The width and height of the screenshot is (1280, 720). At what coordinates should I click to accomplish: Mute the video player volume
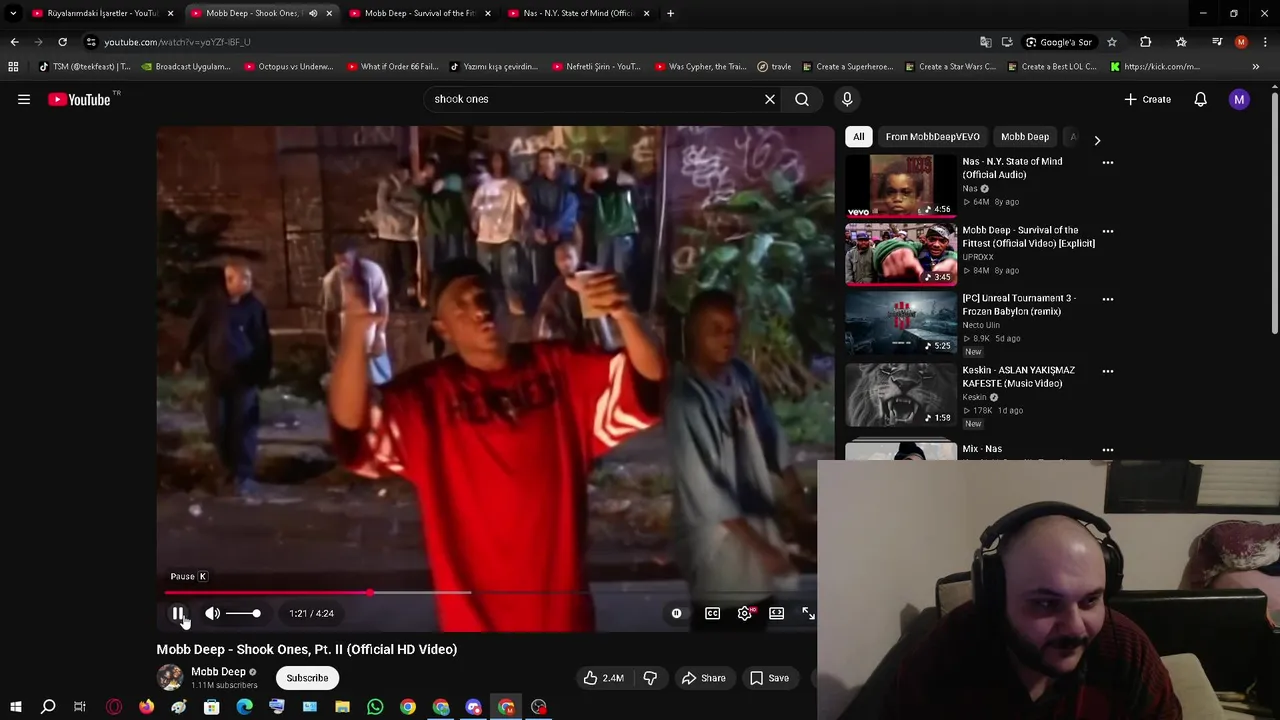pyautogui.click(x=213, y=613)
